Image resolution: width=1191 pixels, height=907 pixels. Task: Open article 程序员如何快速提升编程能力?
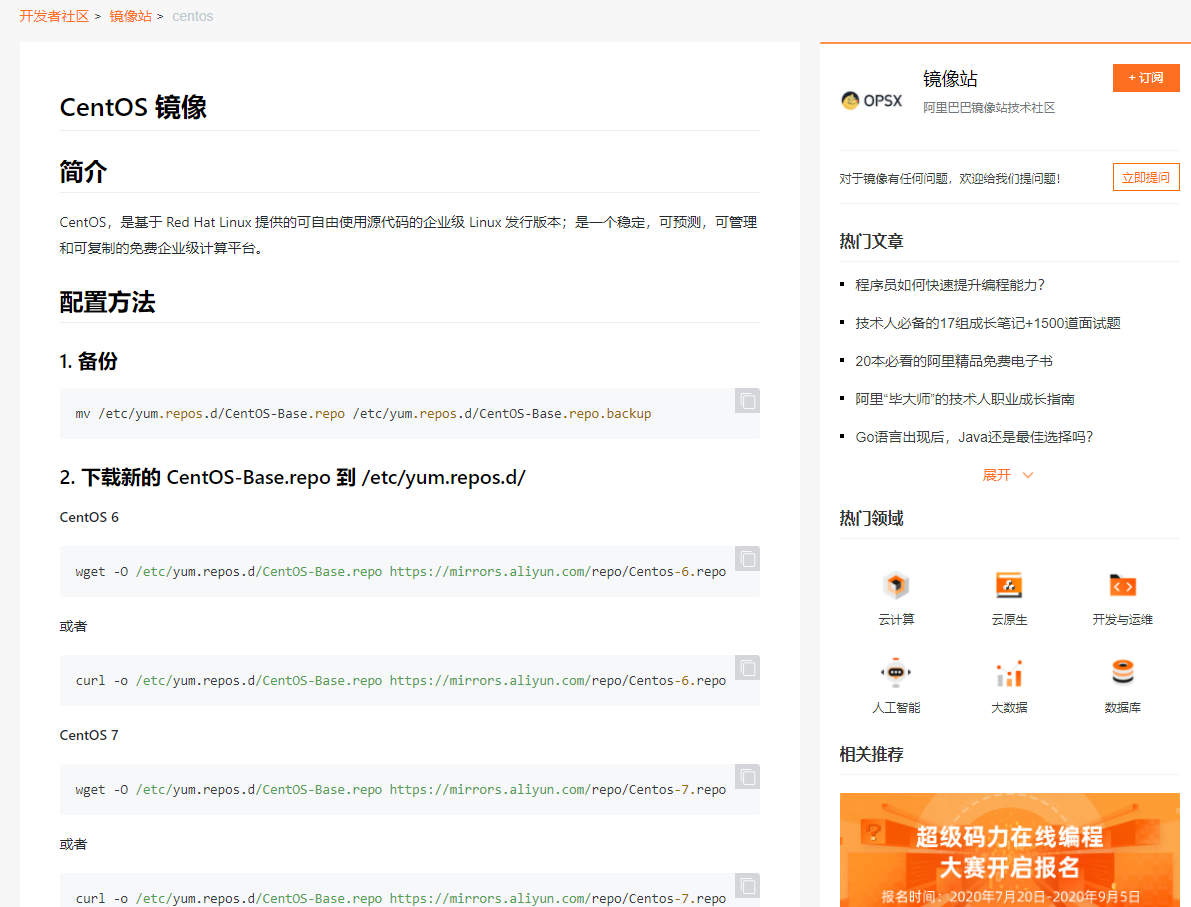[x=949, y=285]
